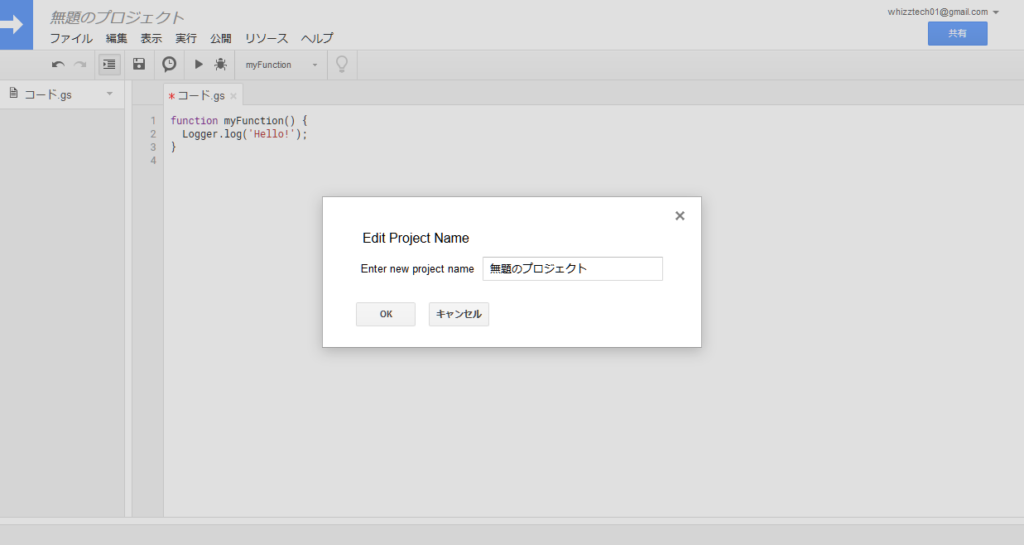
Task: Open the ヘルプ menu
Action: [317, 39]
